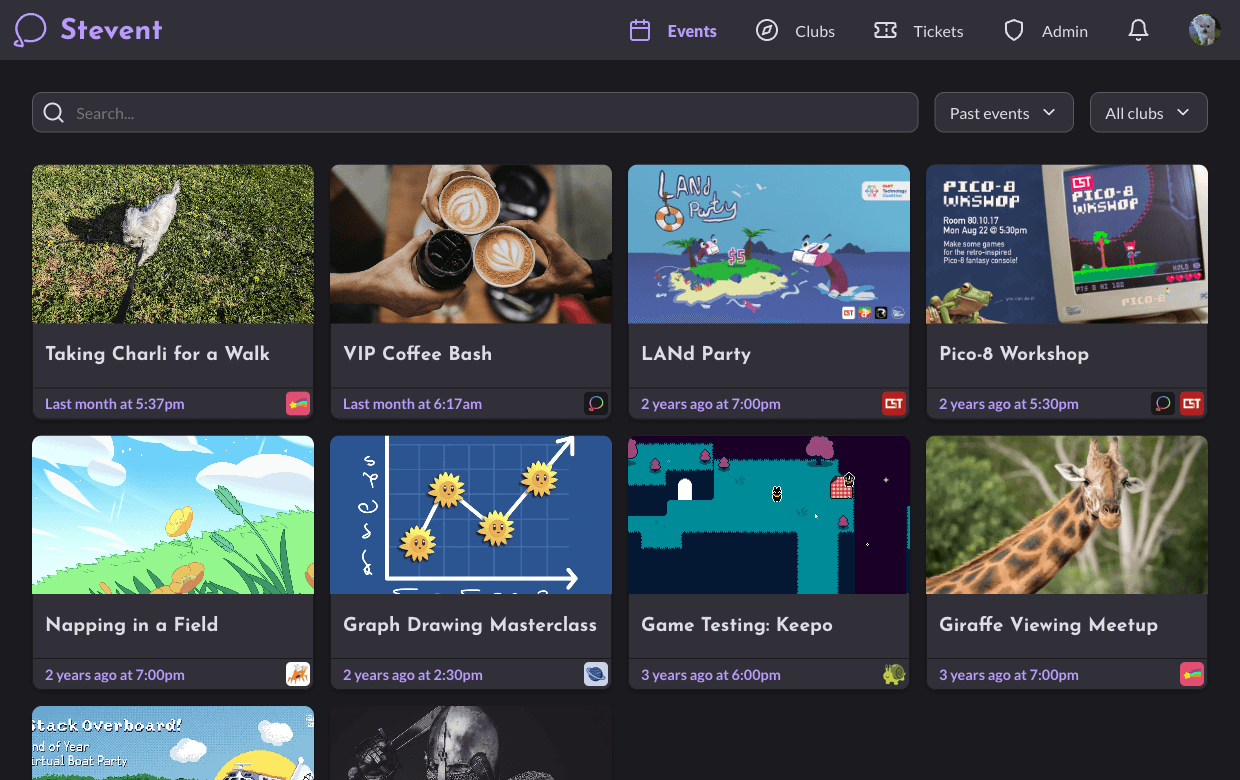This screenshot has width=1240, height=780.
Task: Click the LANd Party island thumbnail
Action: 769,244
